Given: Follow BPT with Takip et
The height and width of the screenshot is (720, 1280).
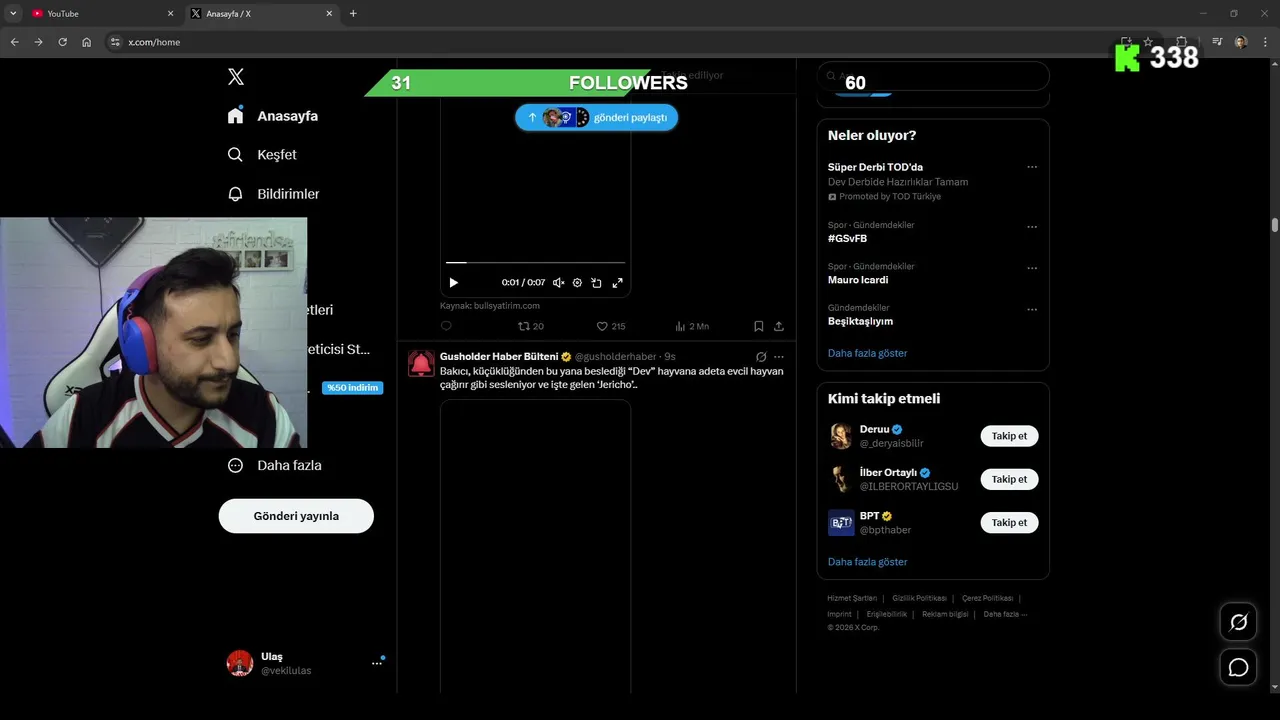Looking at the screenshot, I should (x=1009, y=522).
